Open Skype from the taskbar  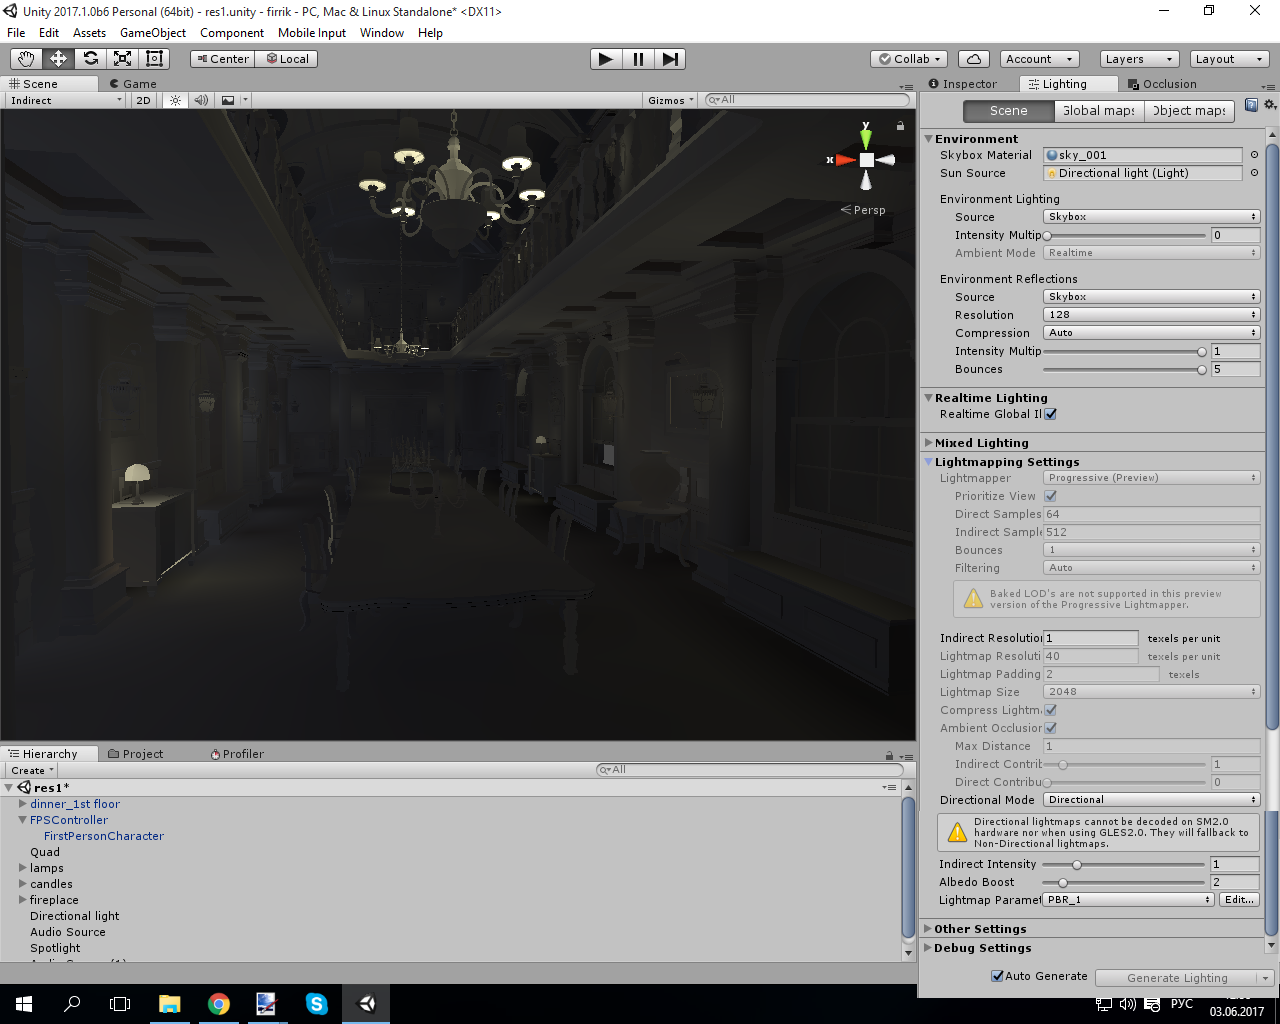tap(316, 1004)
